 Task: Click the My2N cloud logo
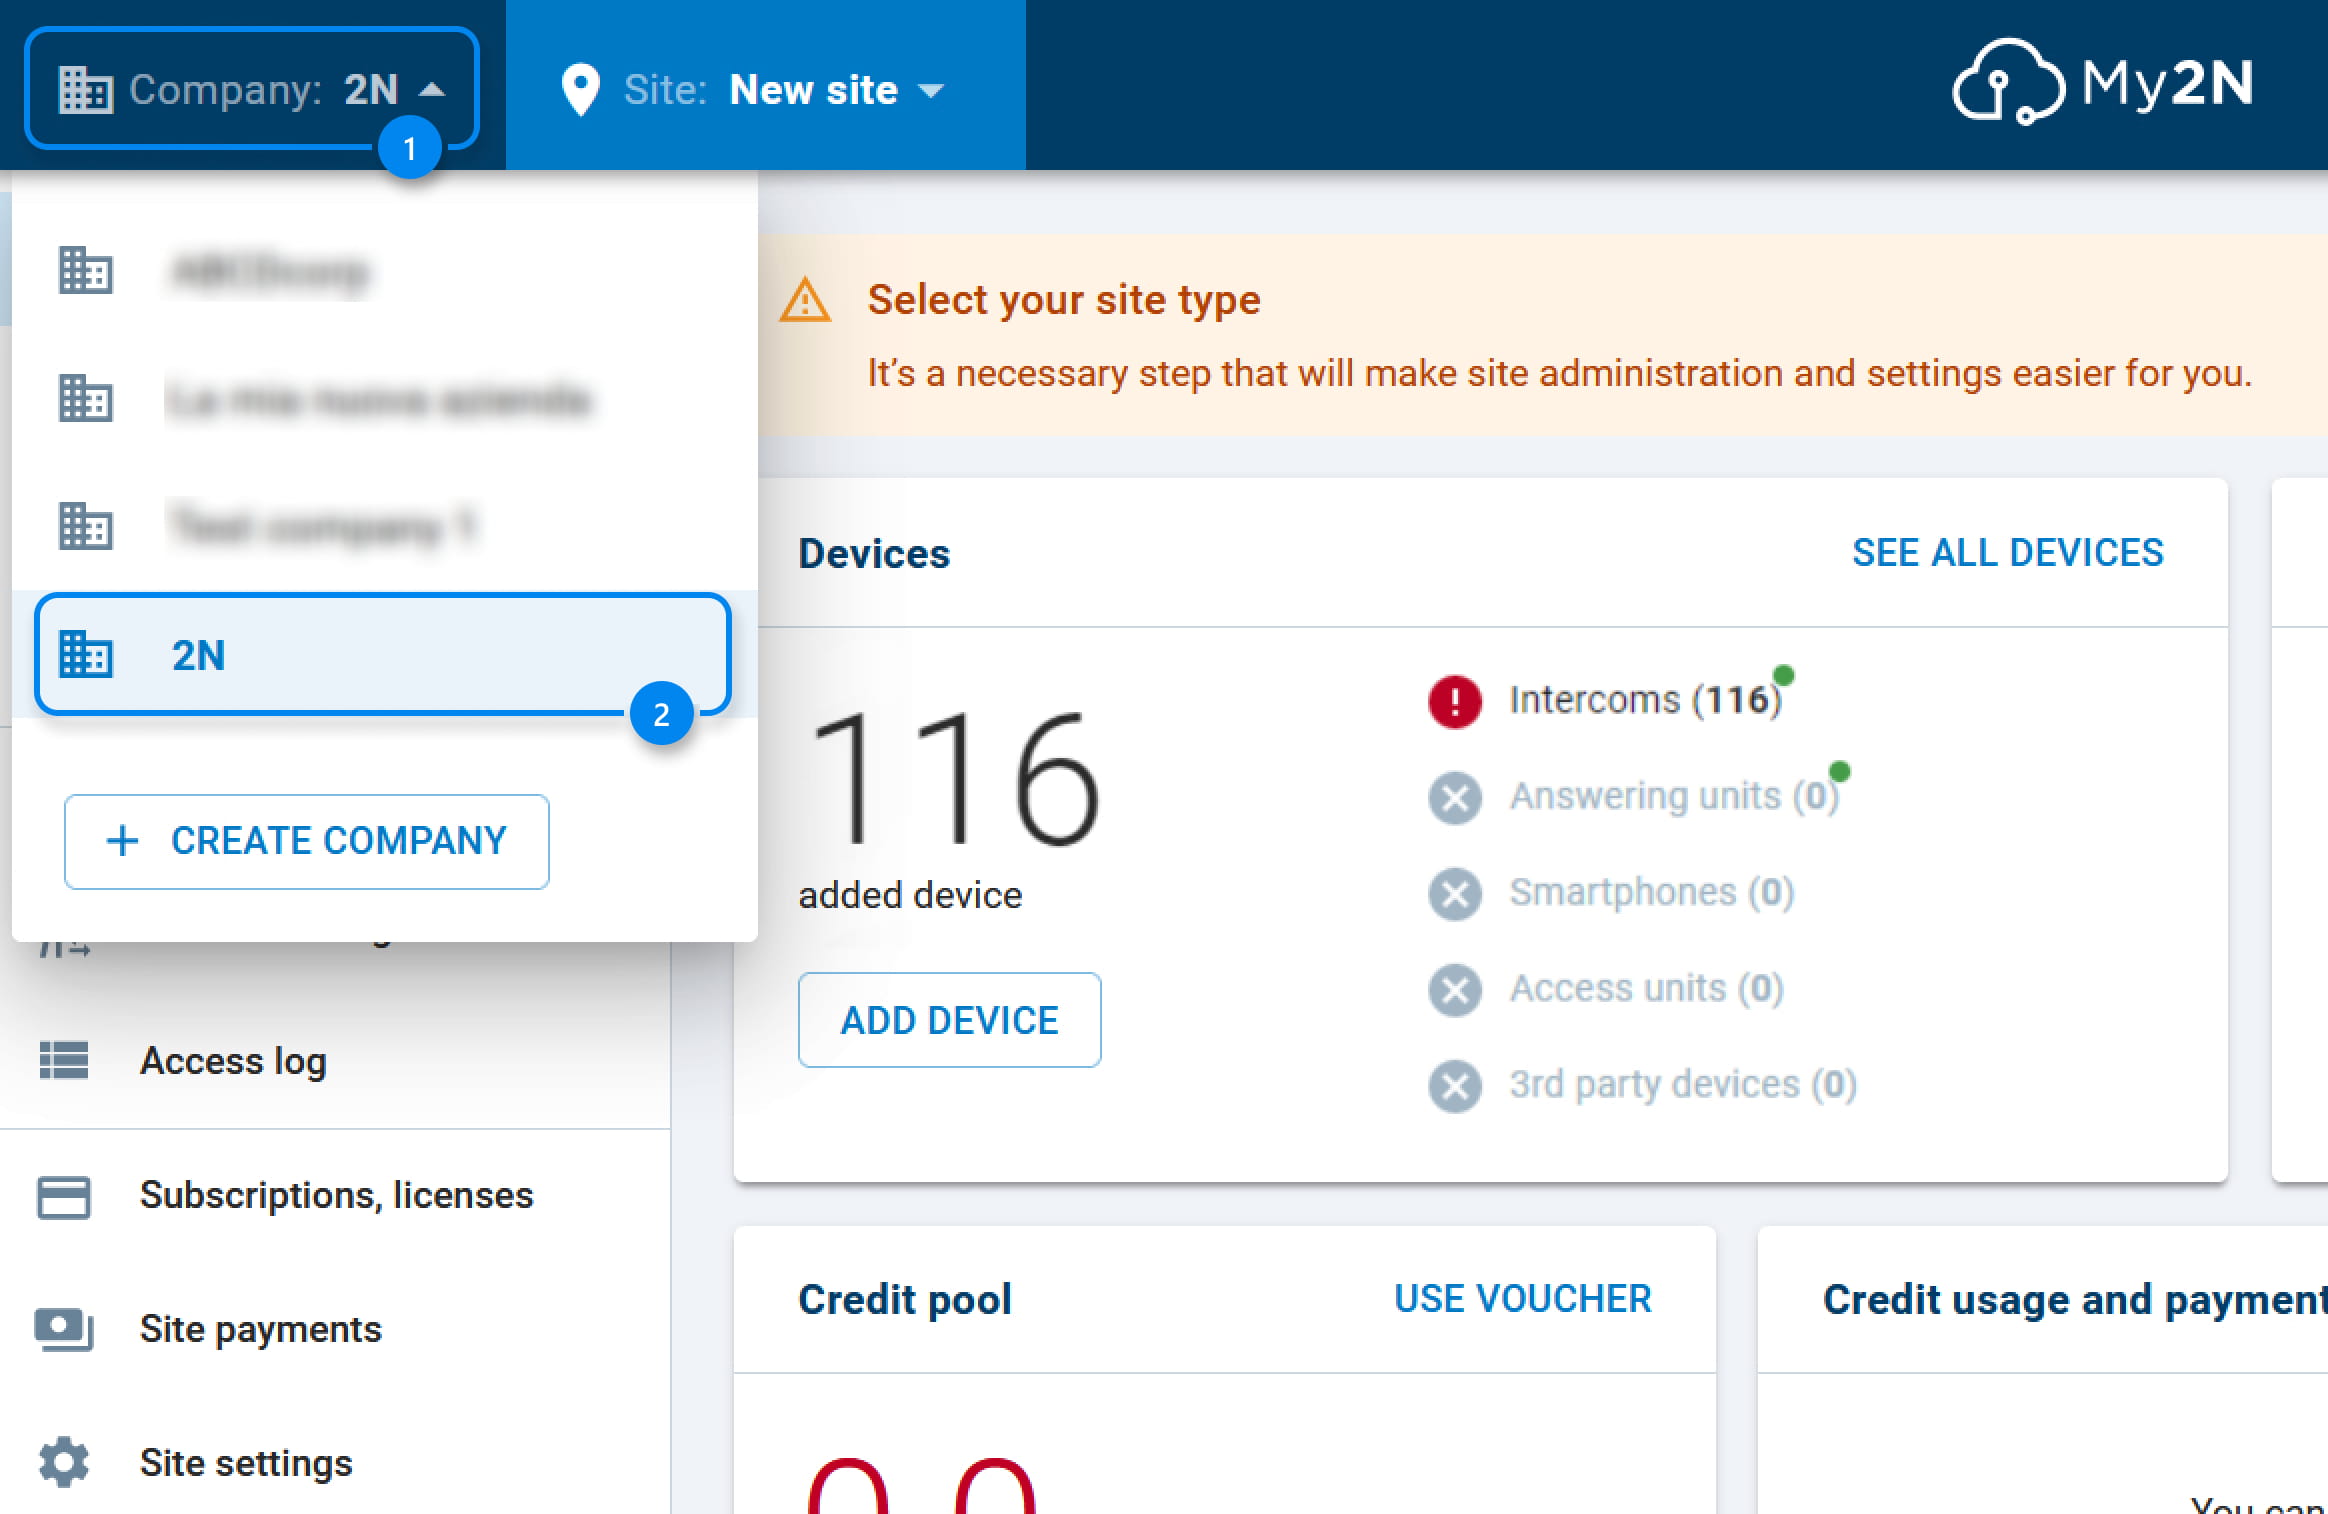tap(2102, 84)
